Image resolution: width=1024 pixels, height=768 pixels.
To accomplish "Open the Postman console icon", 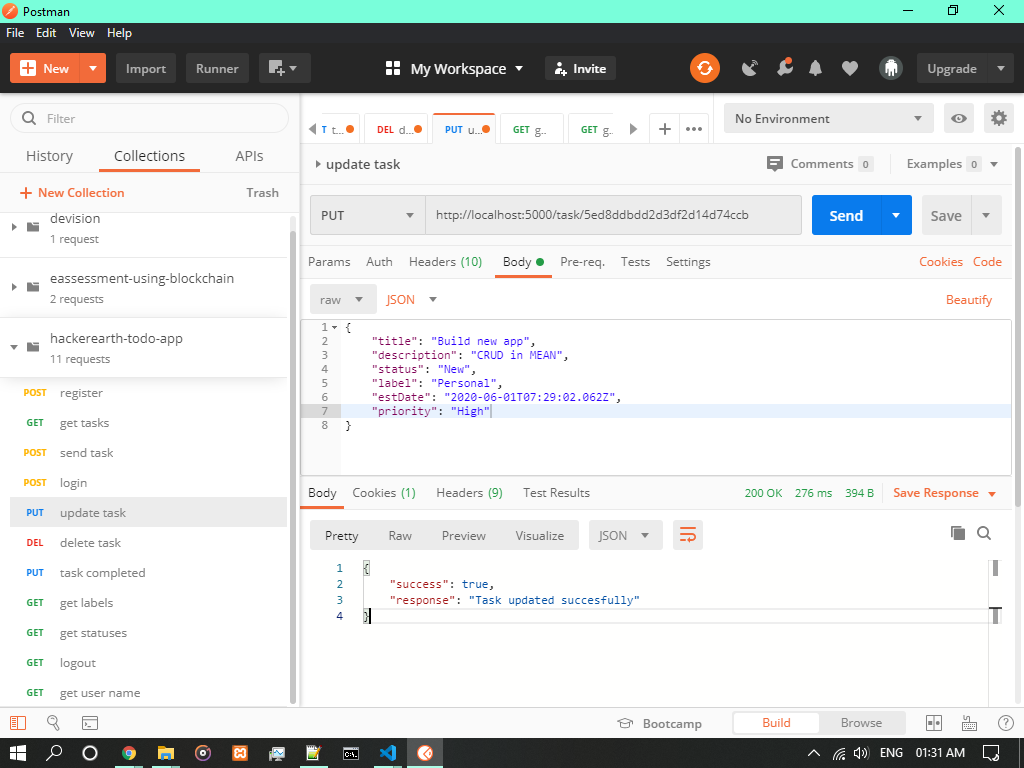I will click(x=89, y=723).
